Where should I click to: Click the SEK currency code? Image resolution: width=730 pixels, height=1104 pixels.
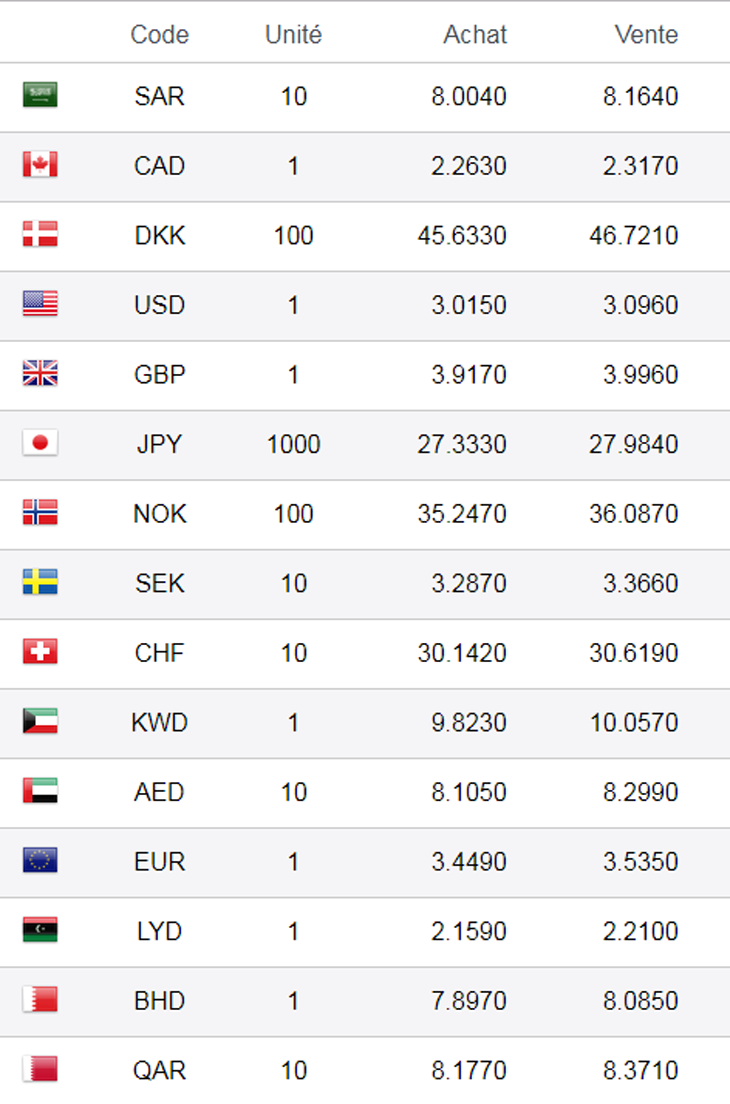(x=159, y=583)
